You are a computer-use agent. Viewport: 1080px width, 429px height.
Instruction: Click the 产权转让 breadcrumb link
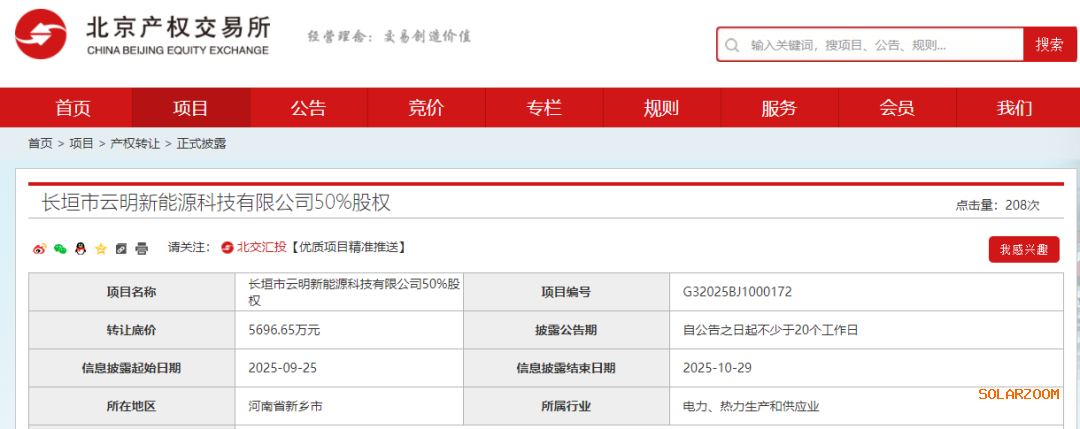pyautogui.click(x=135, y=144)
